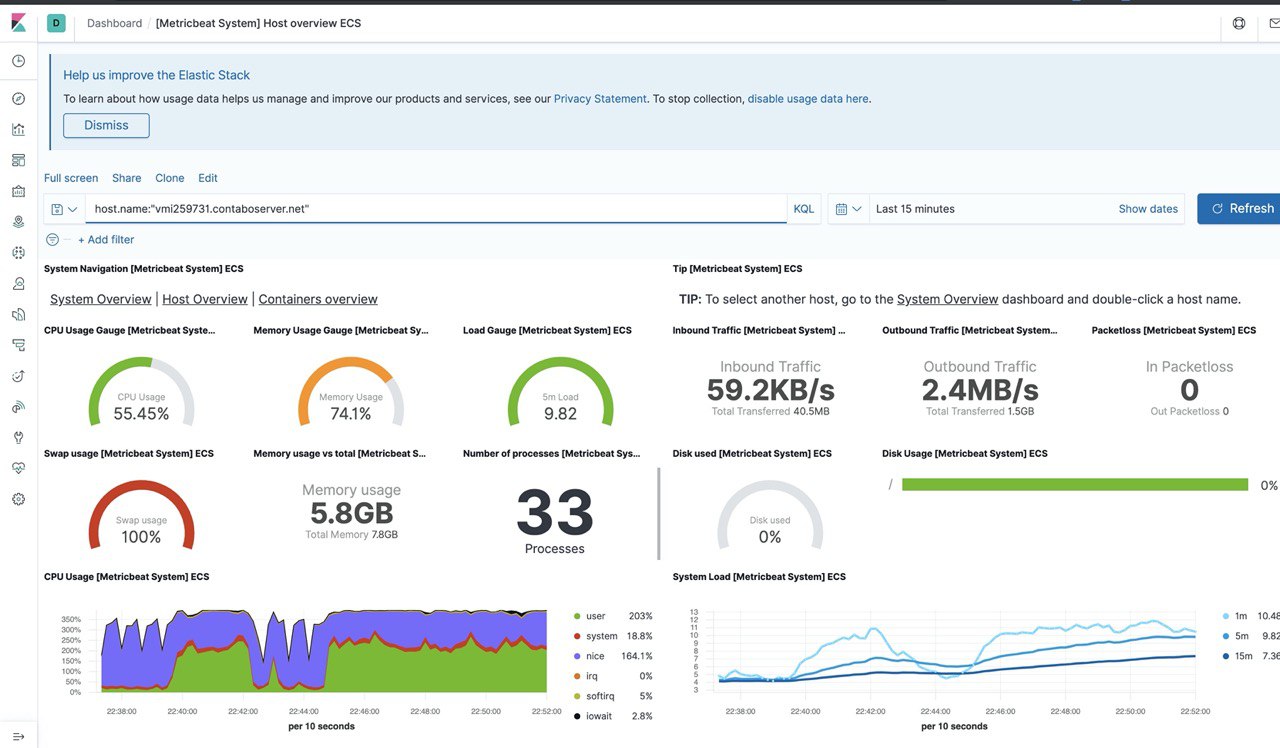The width and height of the screenshot is (1280, 748).
Task: Open Management gear icon in sidebar
Action: 18,499
